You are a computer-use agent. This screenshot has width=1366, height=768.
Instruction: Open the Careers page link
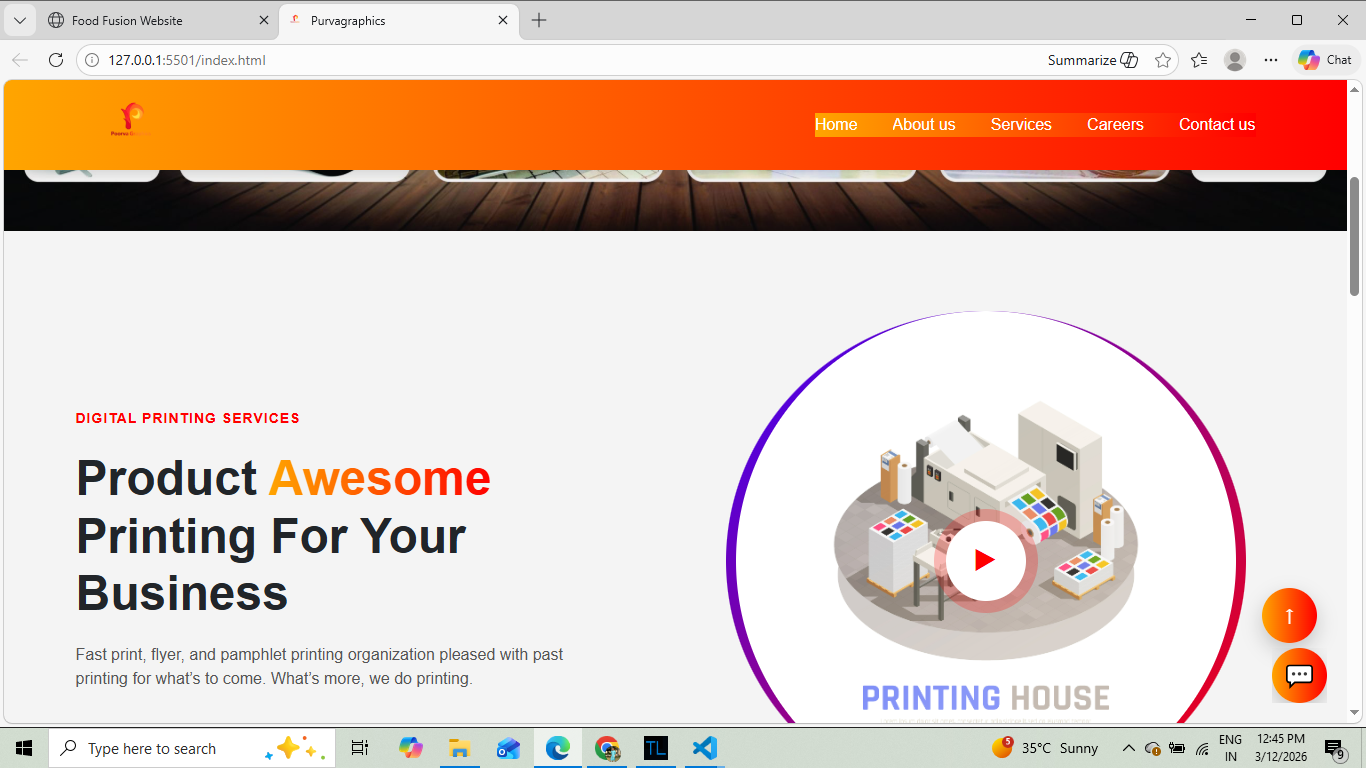[1115, 125]
